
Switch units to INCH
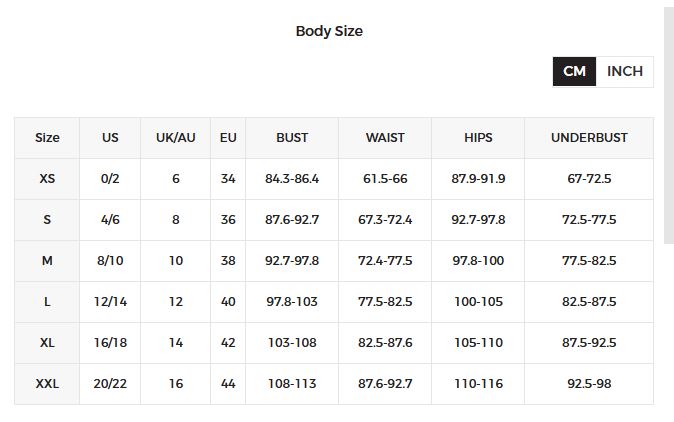coord(625,71)
